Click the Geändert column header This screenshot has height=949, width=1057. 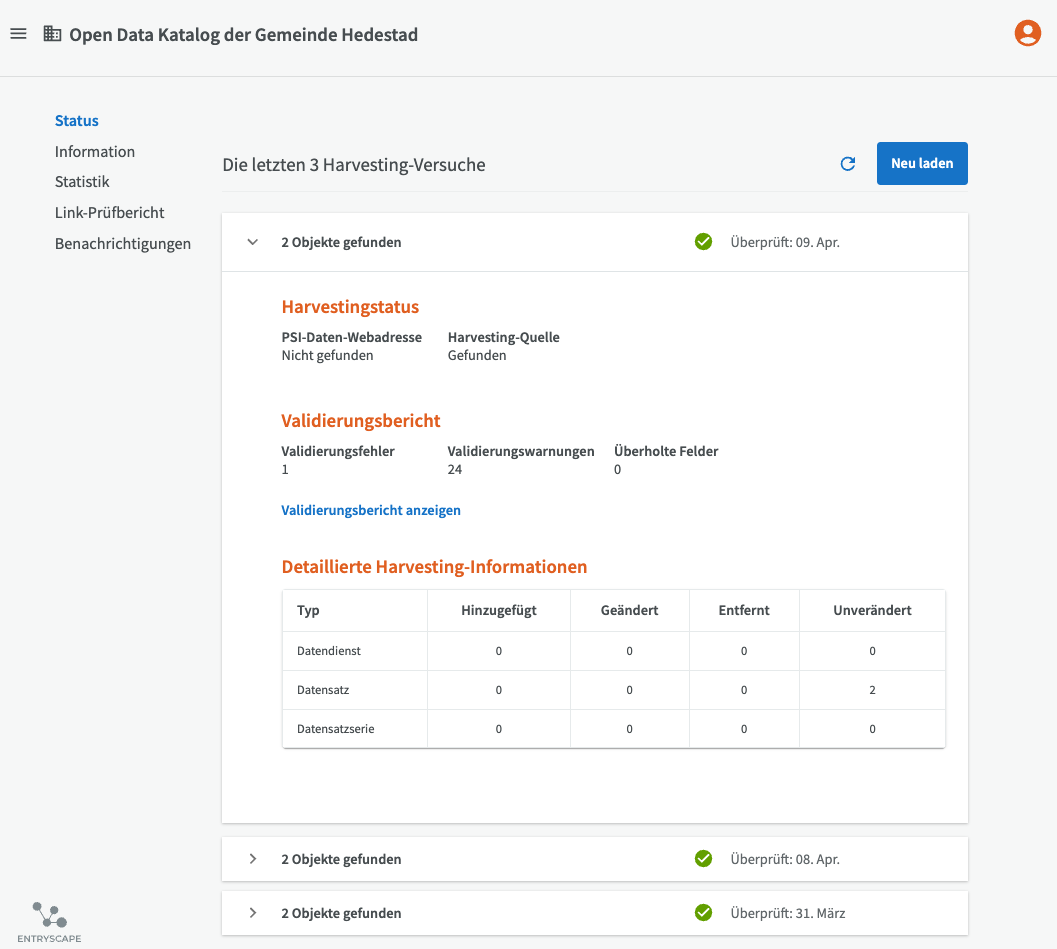pos(630,611)
